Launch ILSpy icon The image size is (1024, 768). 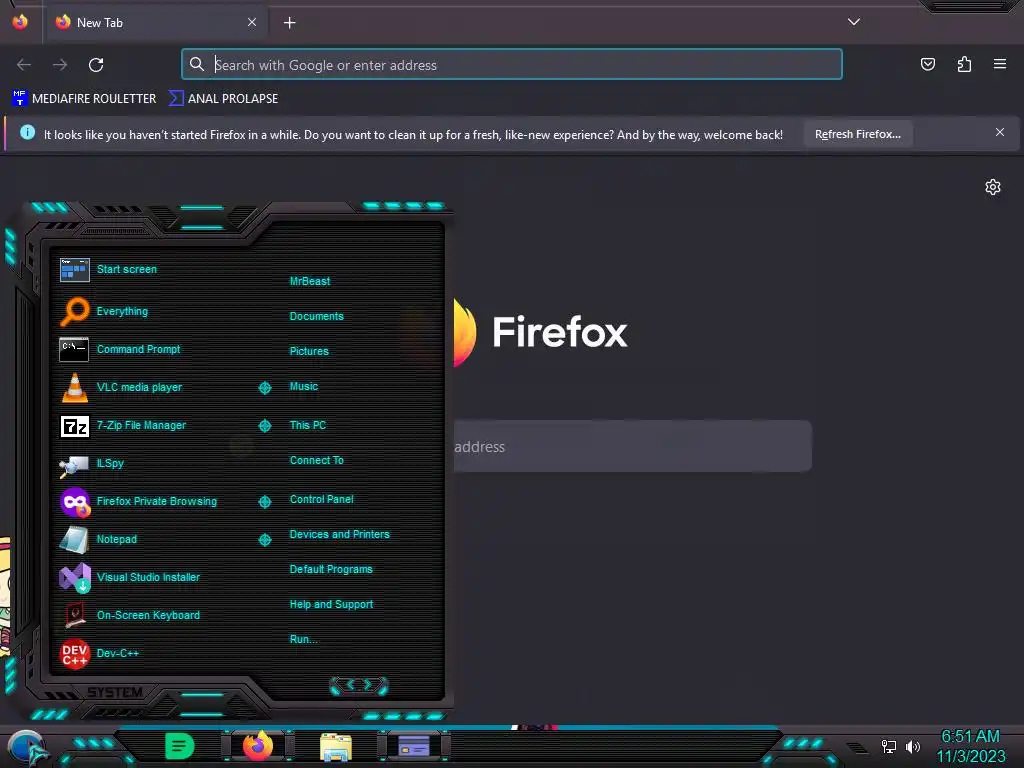tap(74, 464)
